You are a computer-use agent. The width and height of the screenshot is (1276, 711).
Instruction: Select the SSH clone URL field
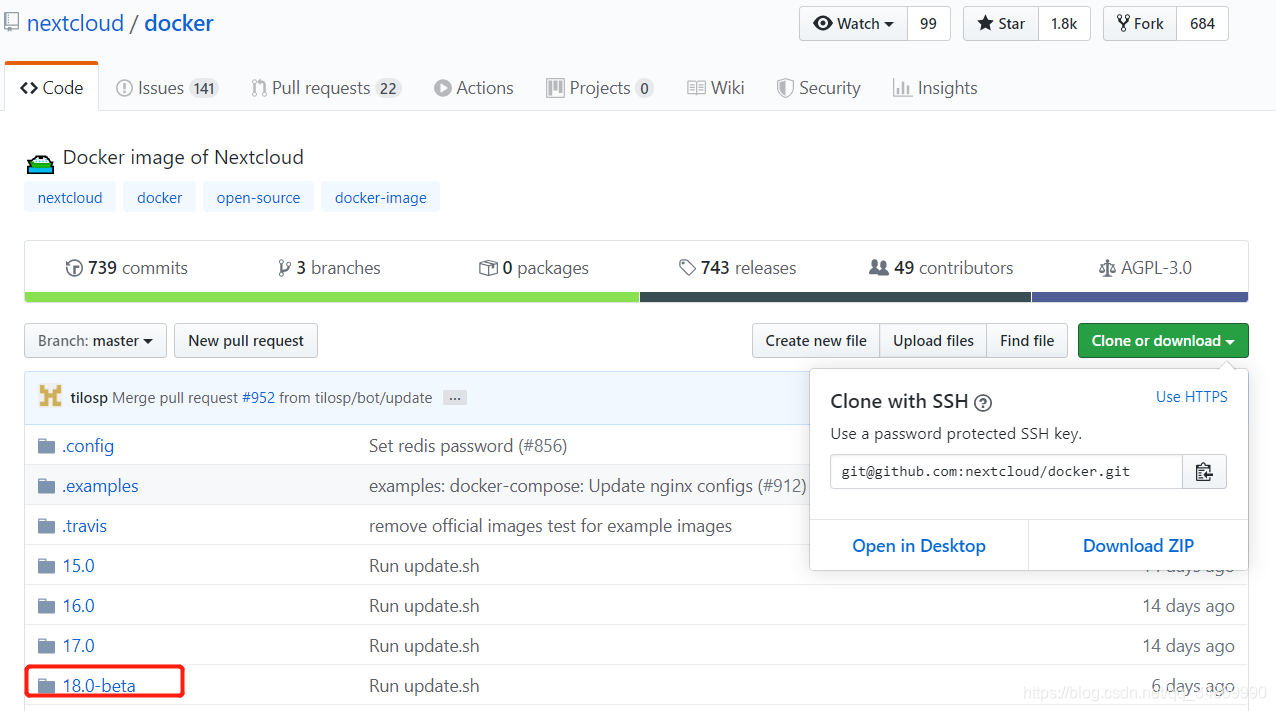[1006, 472]
